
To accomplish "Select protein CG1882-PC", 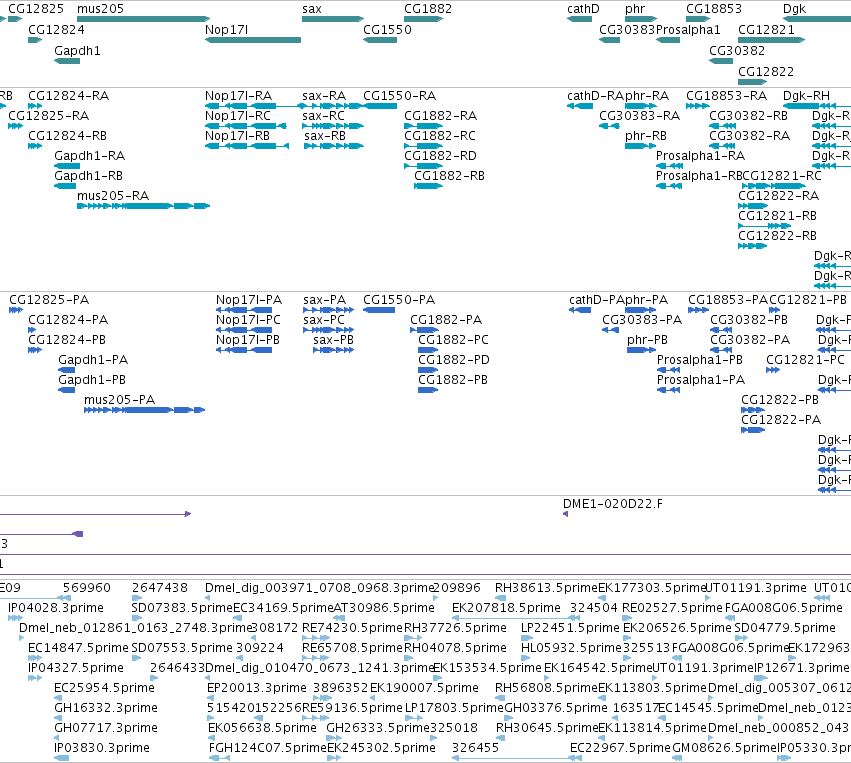I will (x=453, y=340).
